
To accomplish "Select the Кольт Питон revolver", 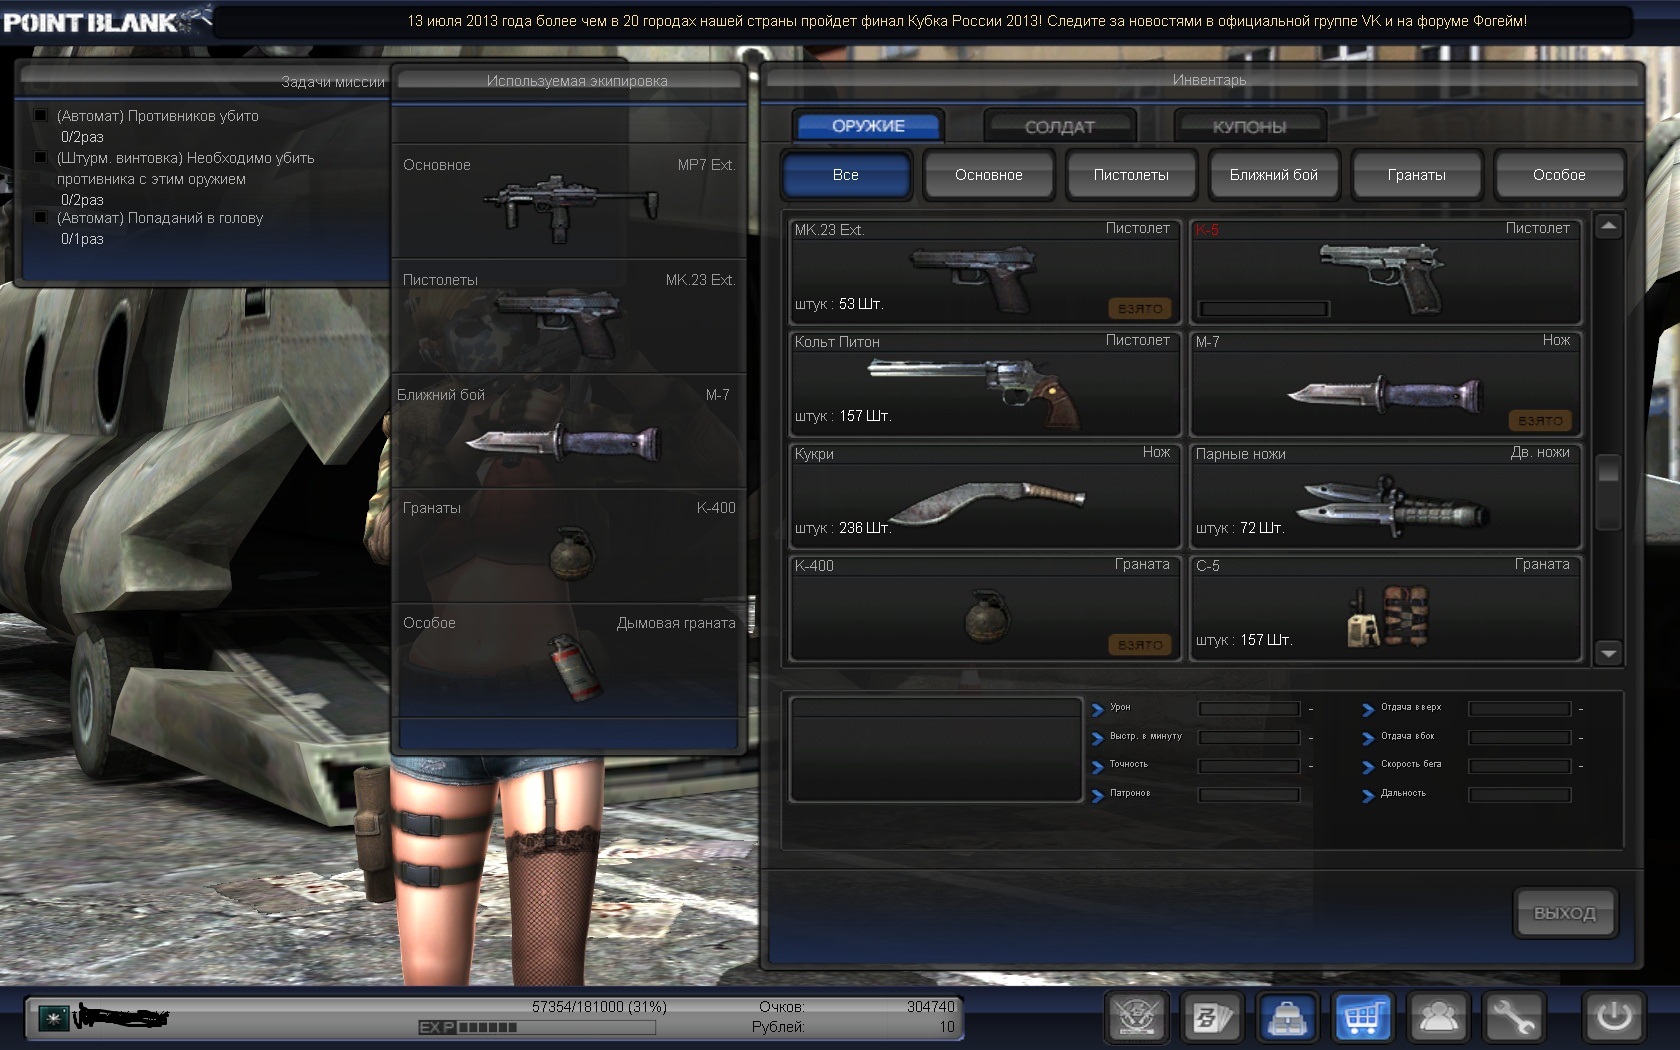I will (x=985, y=383).
